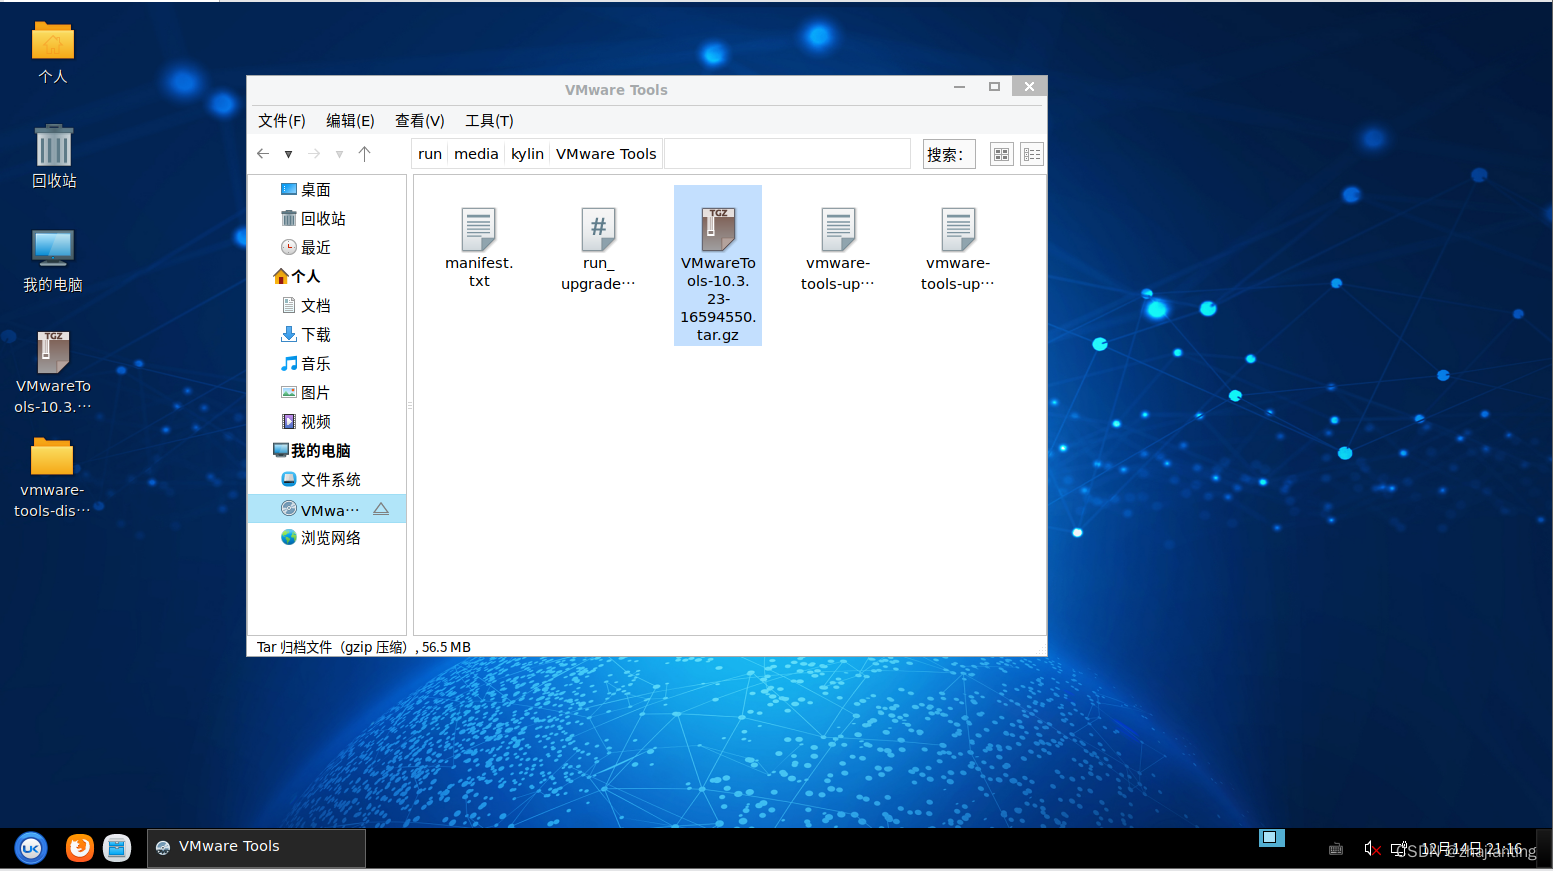Switch to icon view mode
Viewport: 1553px width, 871px height.
pyautogui.click(x=1001, y=154)
